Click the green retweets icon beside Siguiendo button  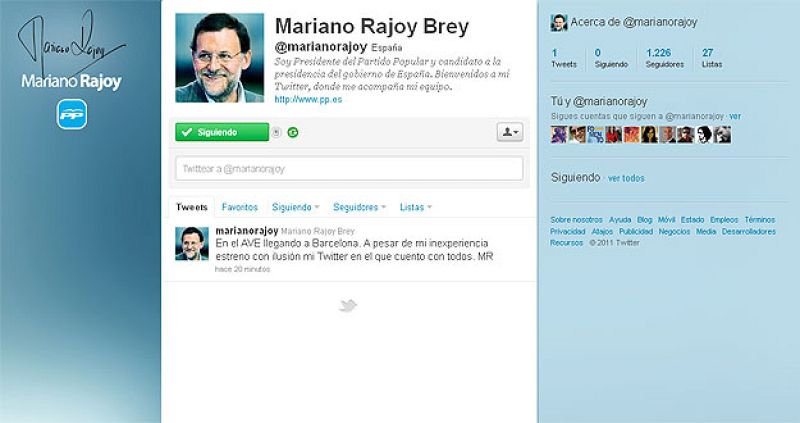[x=293, y=133]
